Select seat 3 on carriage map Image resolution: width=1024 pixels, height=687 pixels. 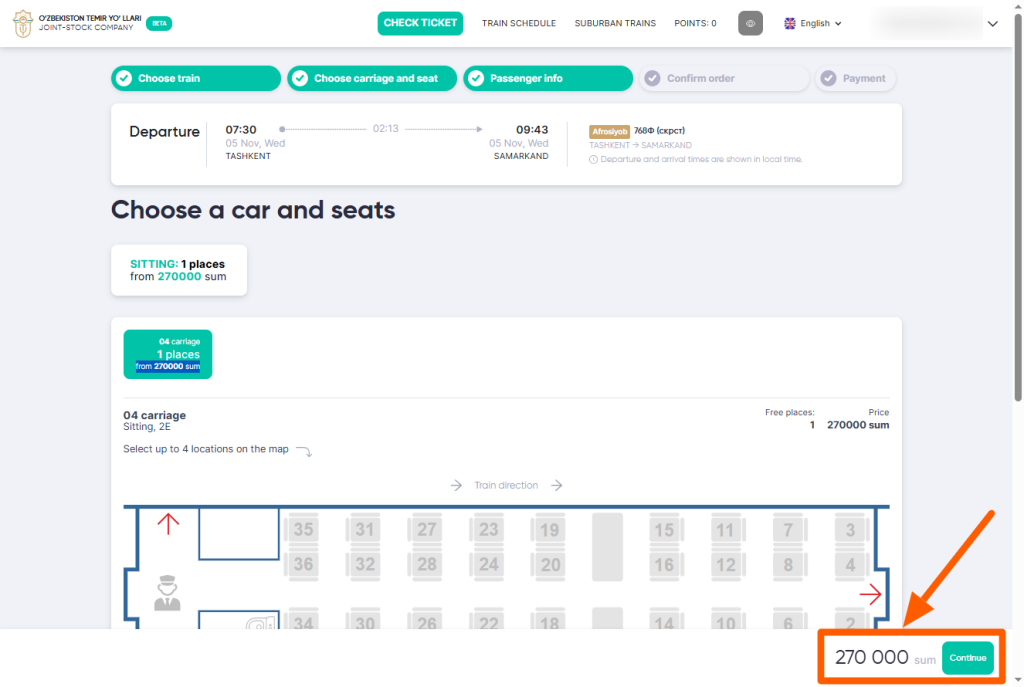coord(850,530)
